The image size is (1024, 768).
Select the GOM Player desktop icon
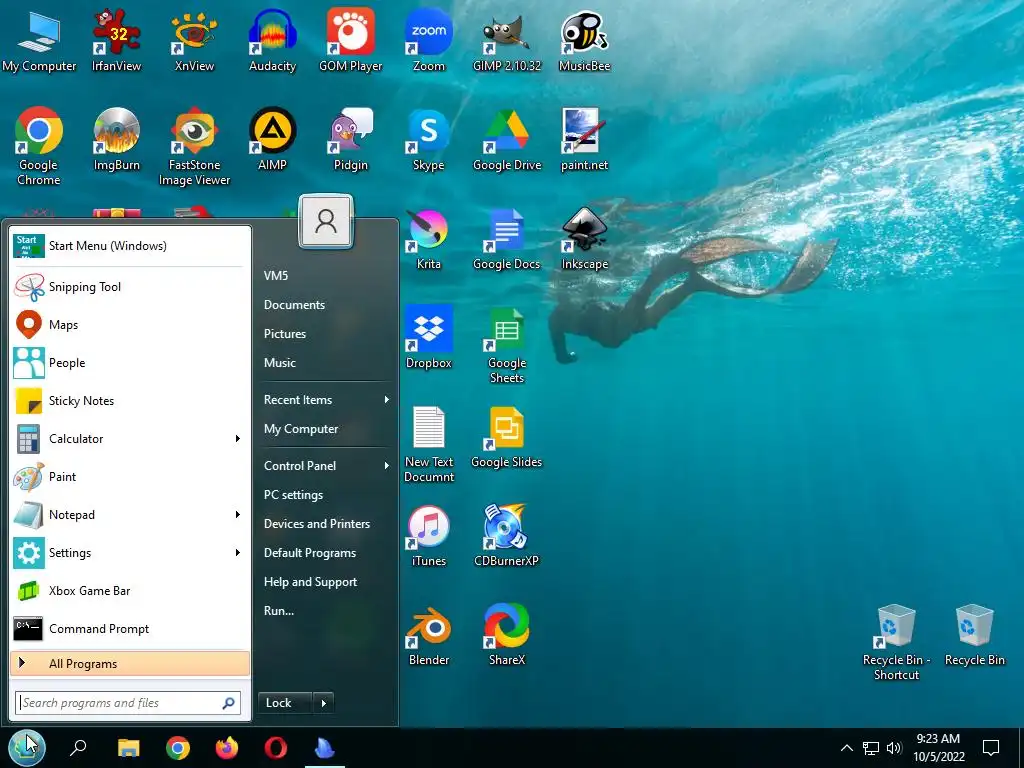pos(350,39)
